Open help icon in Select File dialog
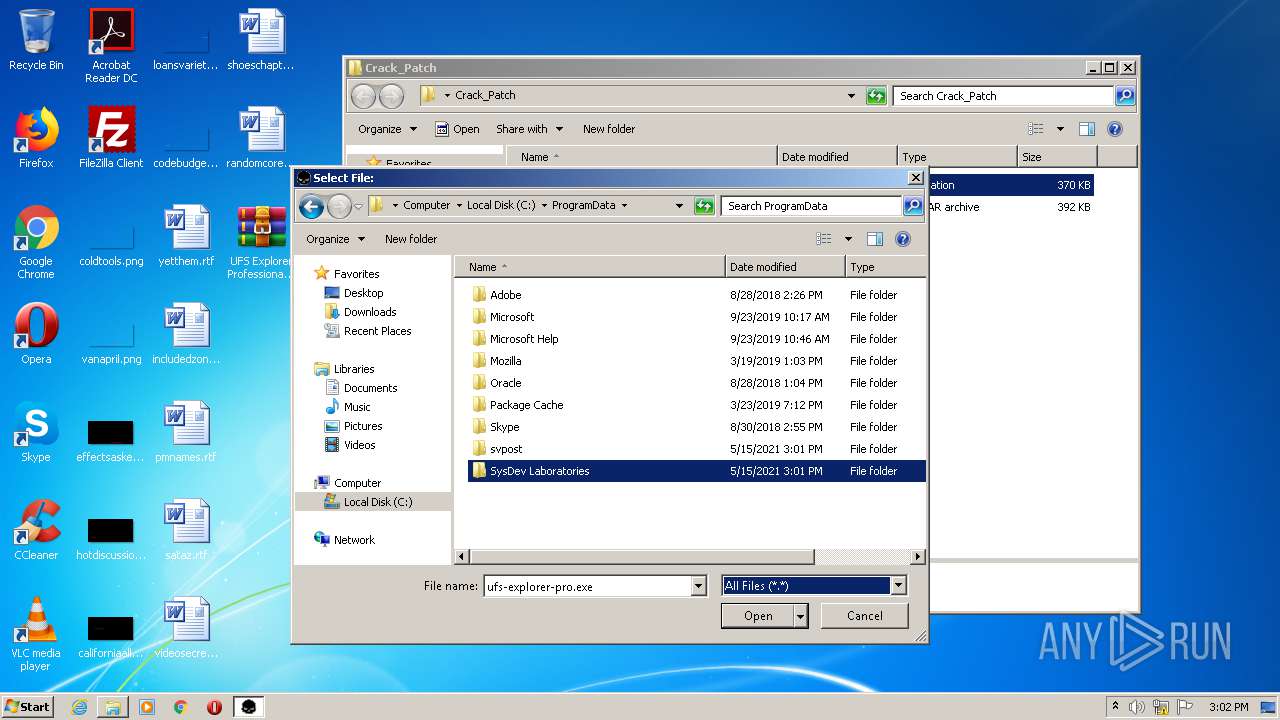The width and height of the screenshot is (1280, 720). point(903,239)
